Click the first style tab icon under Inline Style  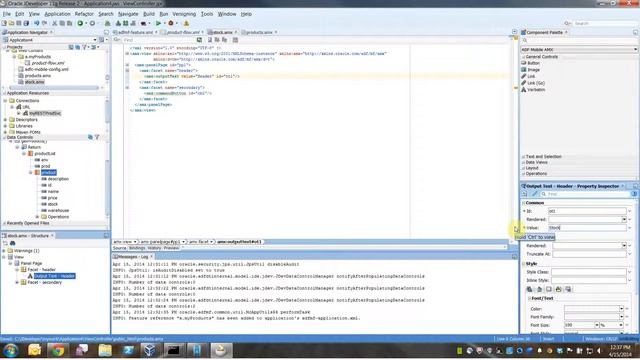click(529, 289)
